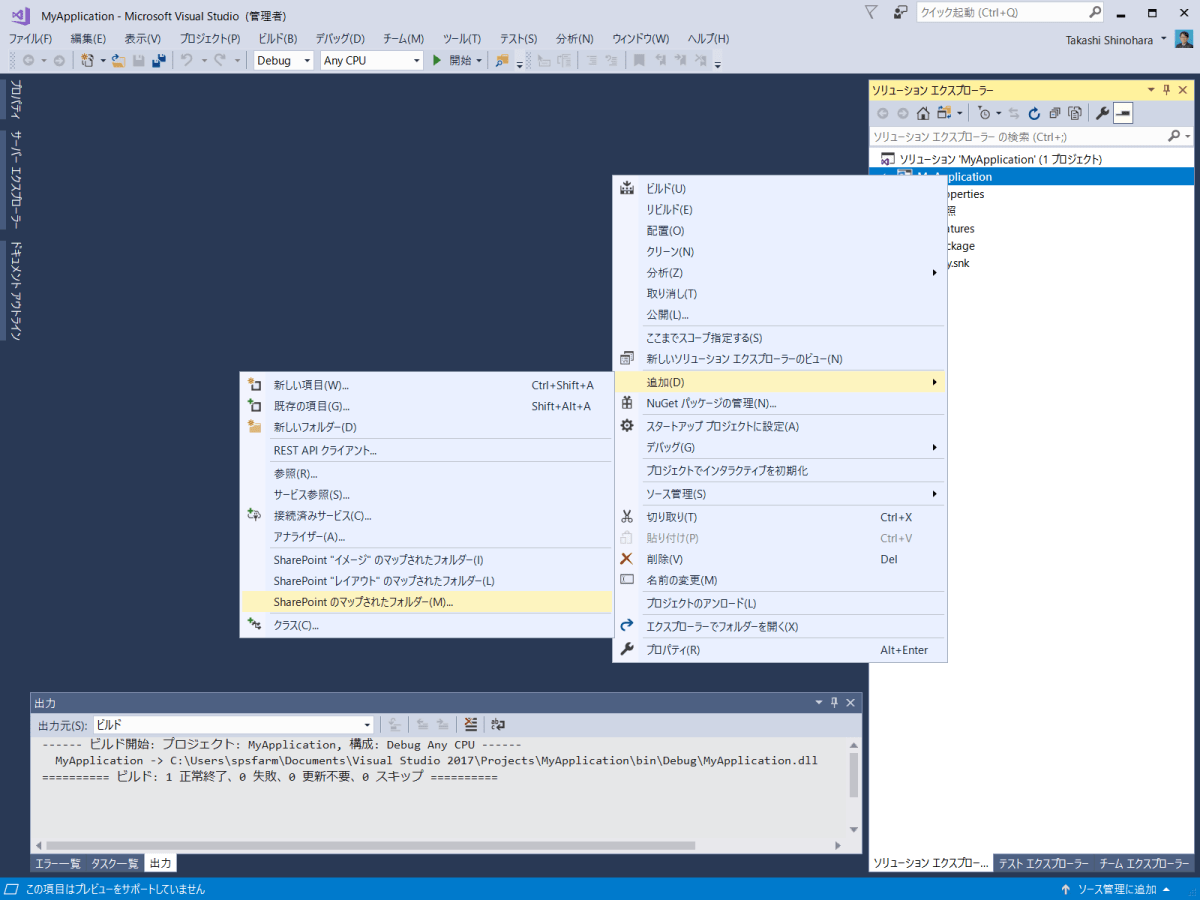Select SharePoint のマップされたフォルダー(M)... item
The height and width of the screenshot is (900, 1200).
(x=427, y=602)
